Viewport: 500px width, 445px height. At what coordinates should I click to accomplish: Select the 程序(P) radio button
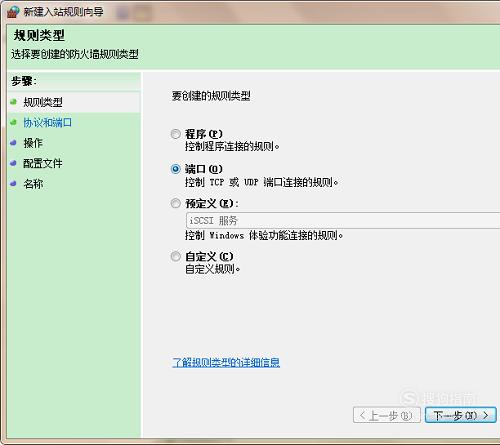pos(176,134)
